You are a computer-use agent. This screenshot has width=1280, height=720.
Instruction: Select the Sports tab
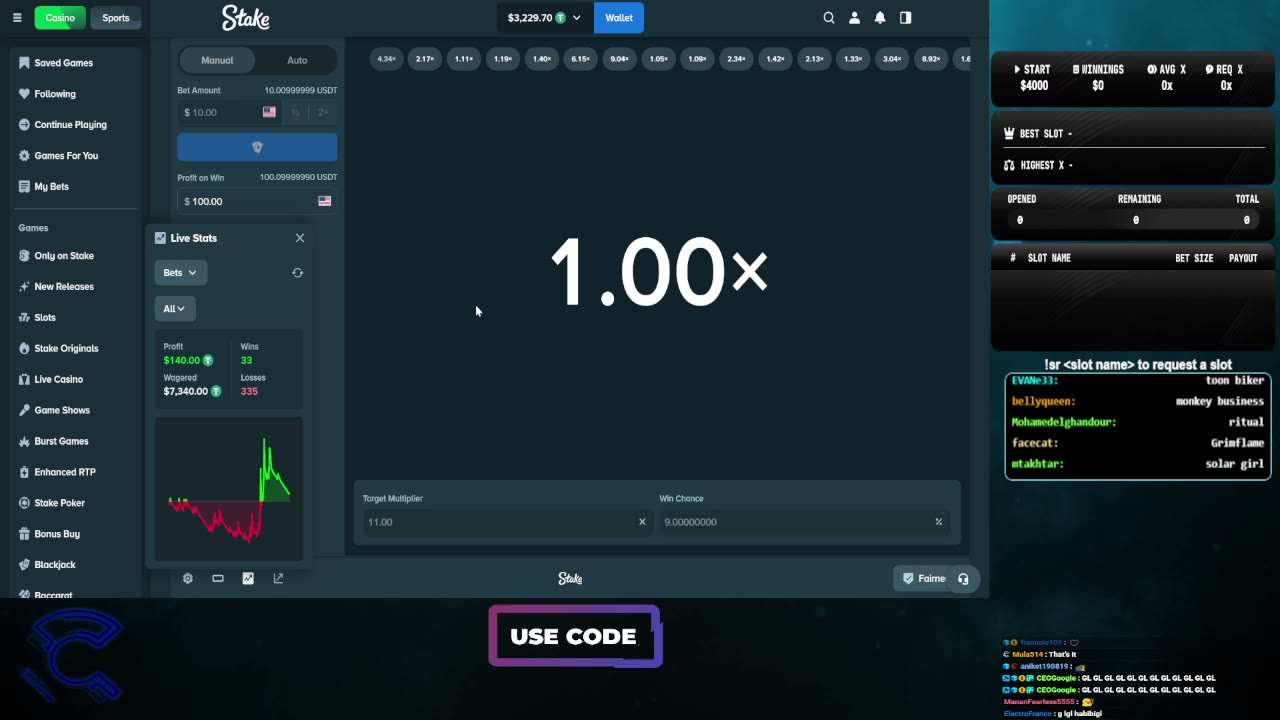[116, 18]
